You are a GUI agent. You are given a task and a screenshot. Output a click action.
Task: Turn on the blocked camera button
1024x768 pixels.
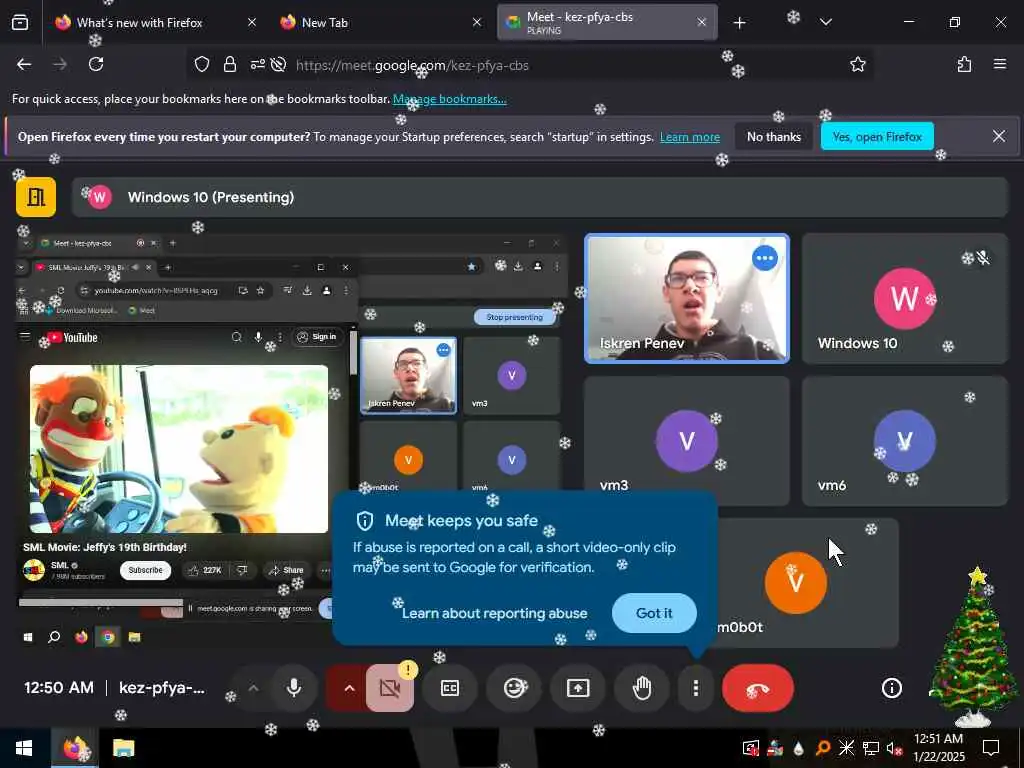coord(390,688)
